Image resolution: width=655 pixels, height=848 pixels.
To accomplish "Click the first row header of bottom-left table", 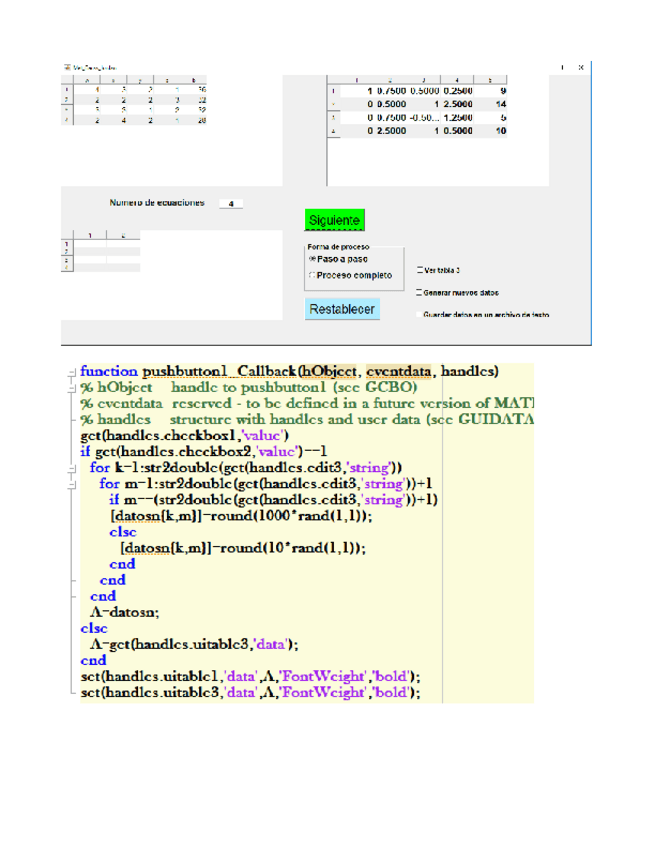I will (67, 244).
